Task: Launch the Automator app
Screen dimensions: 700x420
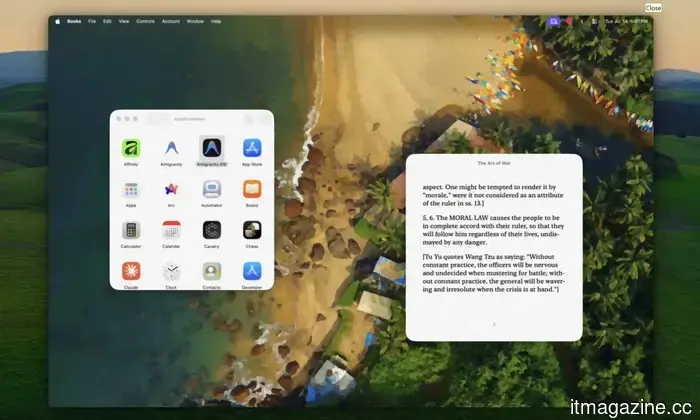Action: click(212, 189)
